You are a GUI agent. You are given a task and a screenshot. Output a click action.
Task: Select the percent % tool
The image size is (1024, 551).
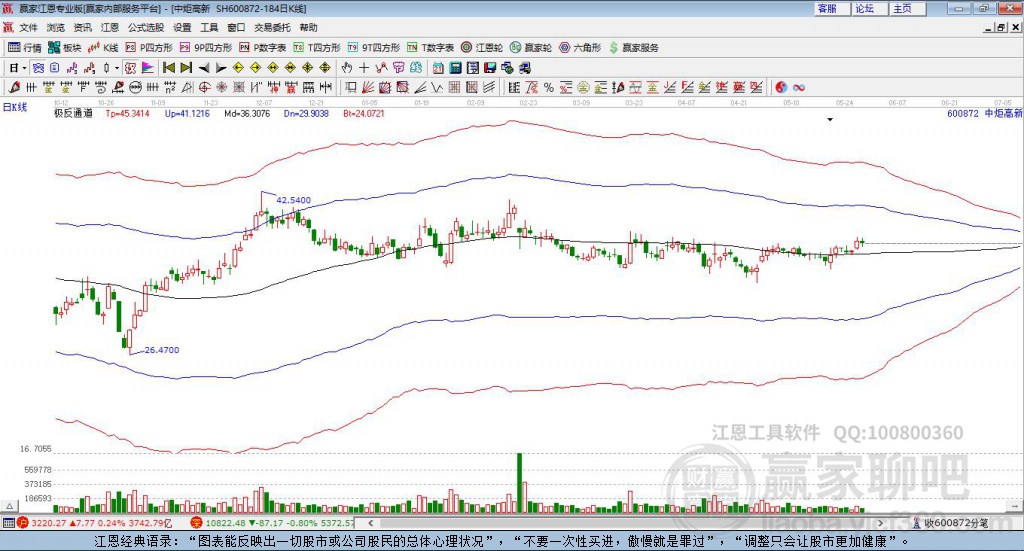pyautogui.click(x=549, y=87)
